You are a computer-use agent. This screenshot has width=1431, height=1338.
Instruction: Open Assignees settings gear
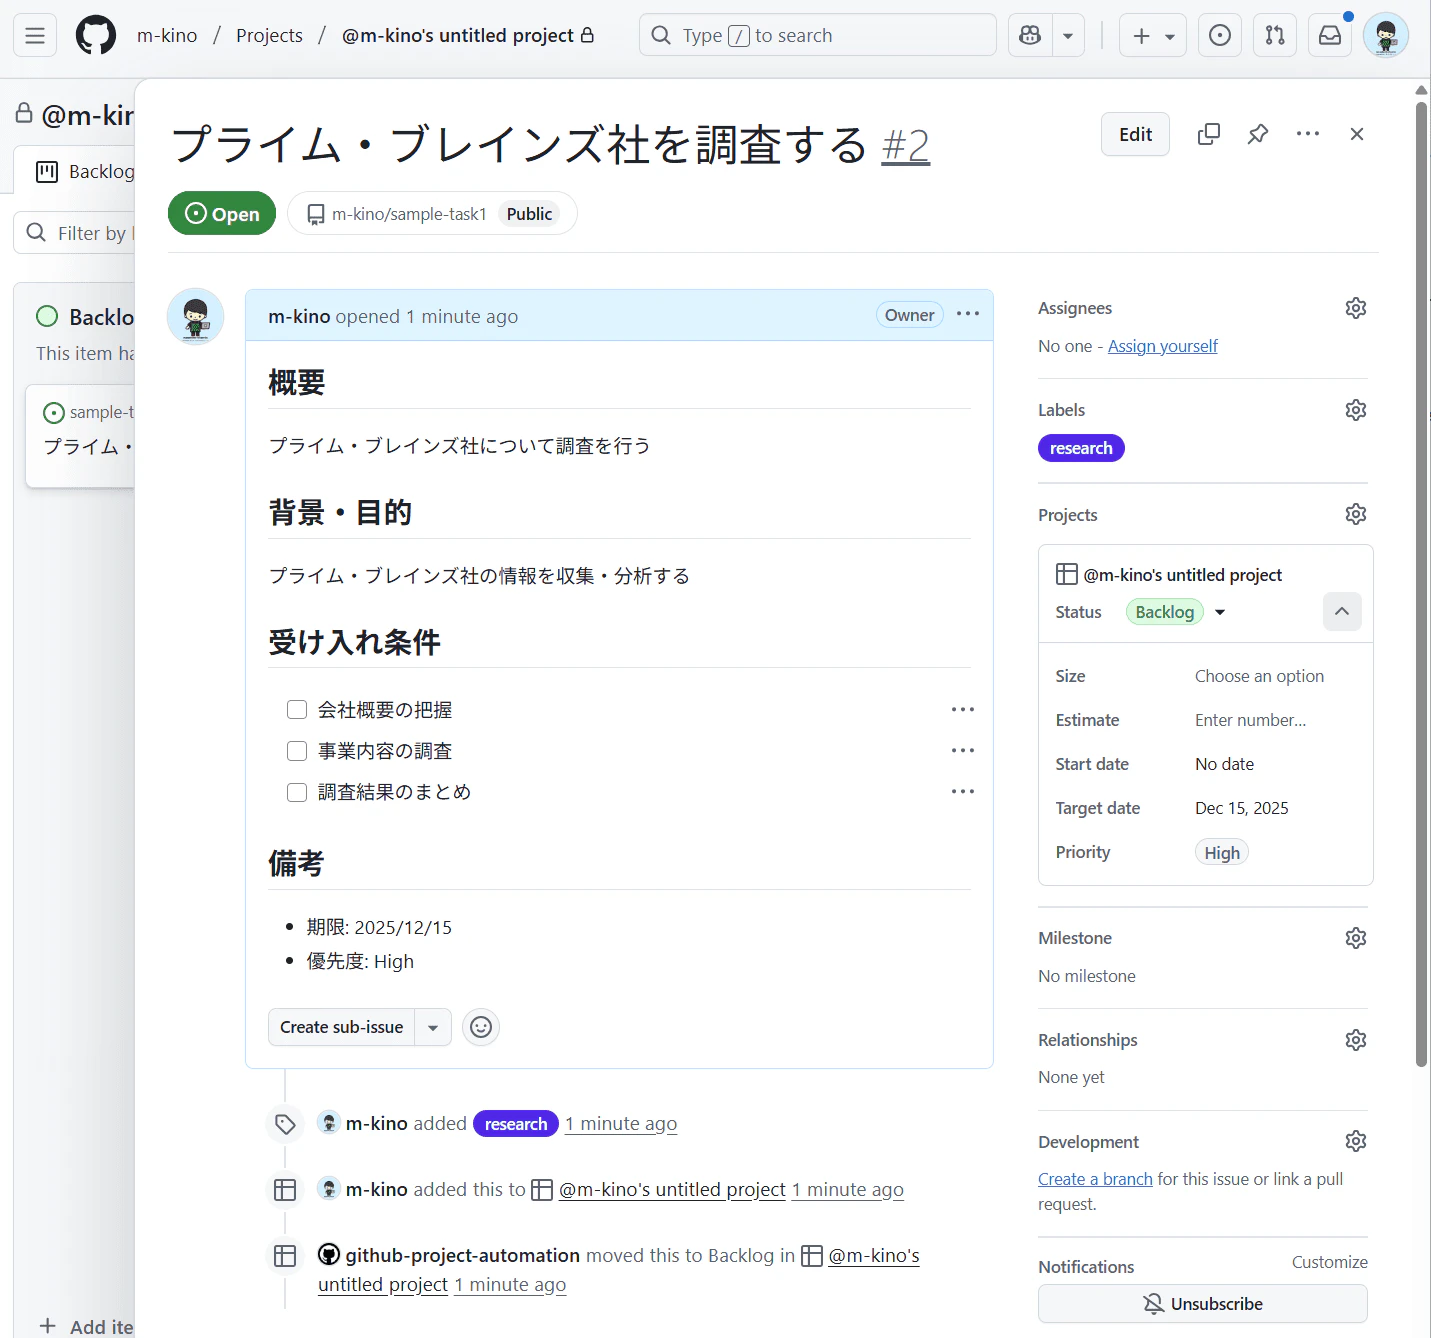tap(1356, 308)
